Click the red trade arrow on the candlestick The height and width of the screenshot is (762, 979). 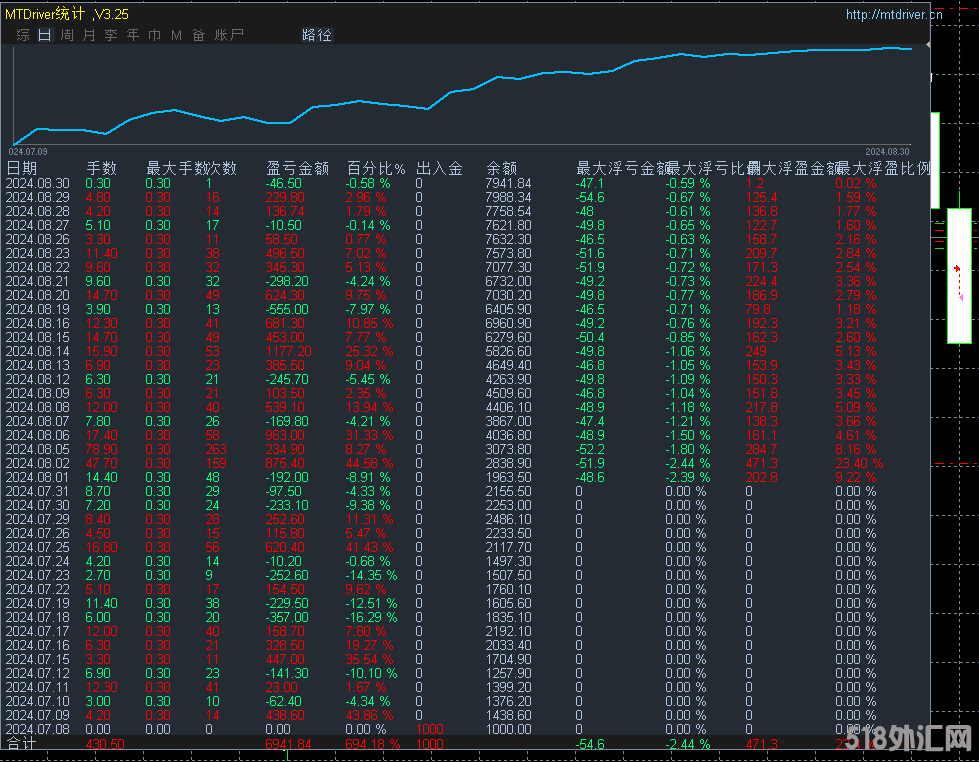click(957, 269)
